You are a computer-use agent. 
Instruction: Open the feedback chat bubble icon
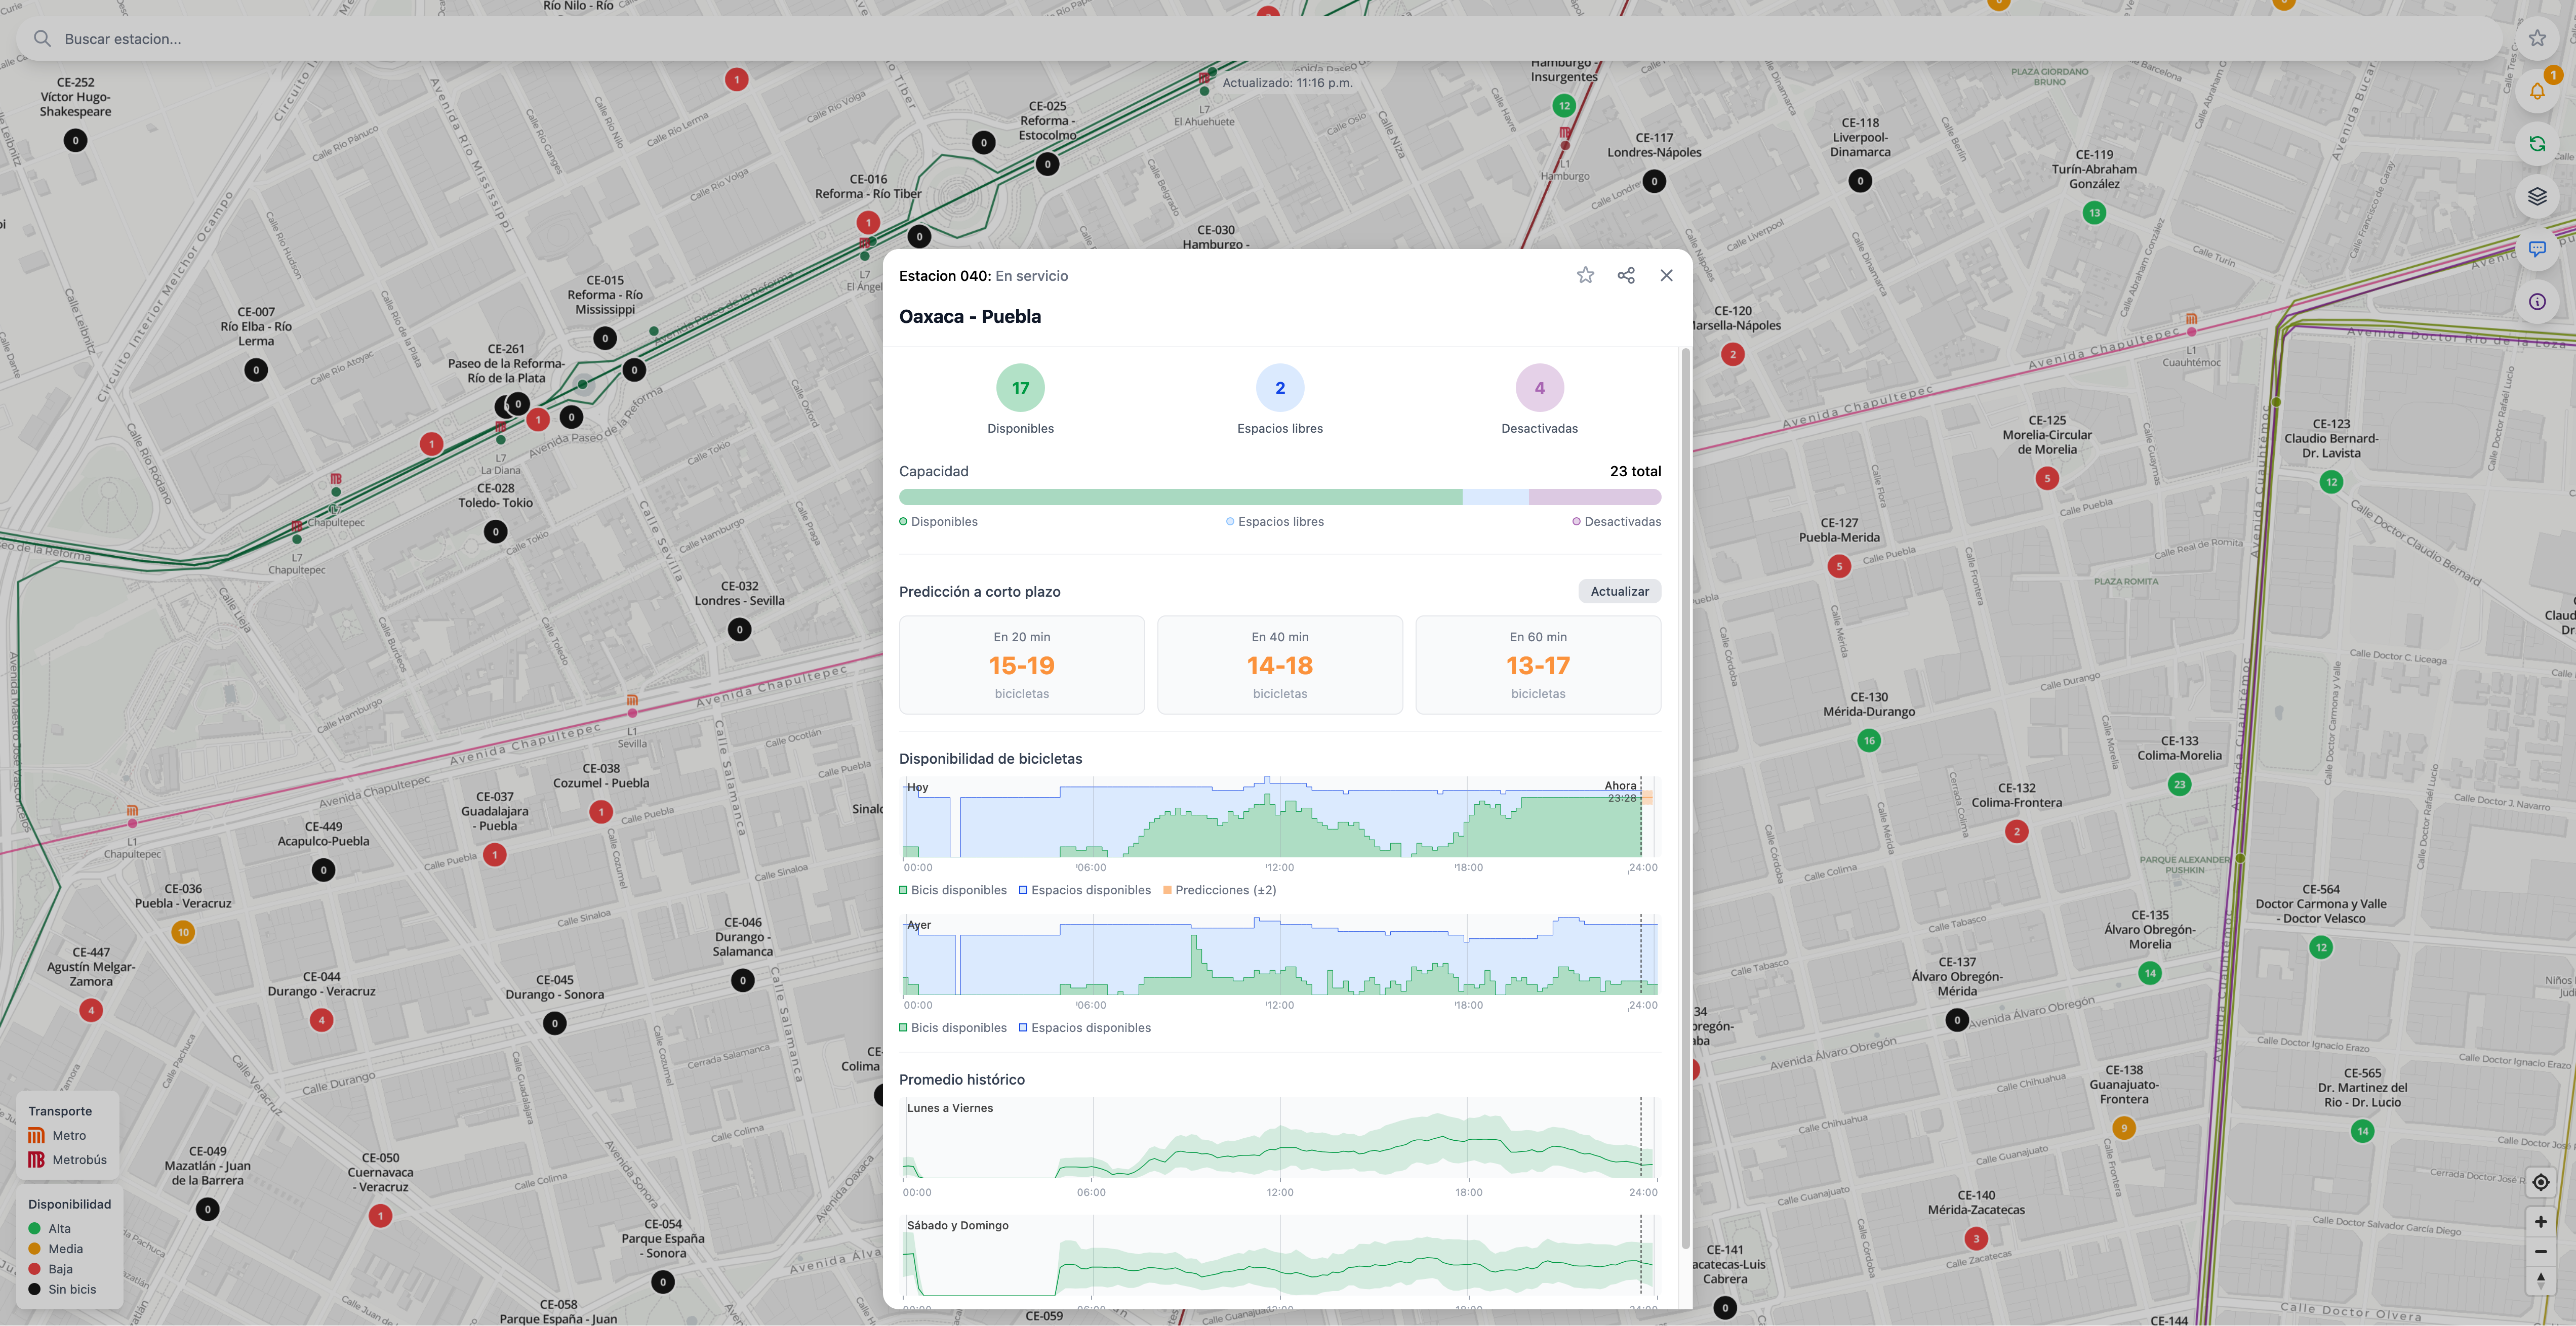2537,249
